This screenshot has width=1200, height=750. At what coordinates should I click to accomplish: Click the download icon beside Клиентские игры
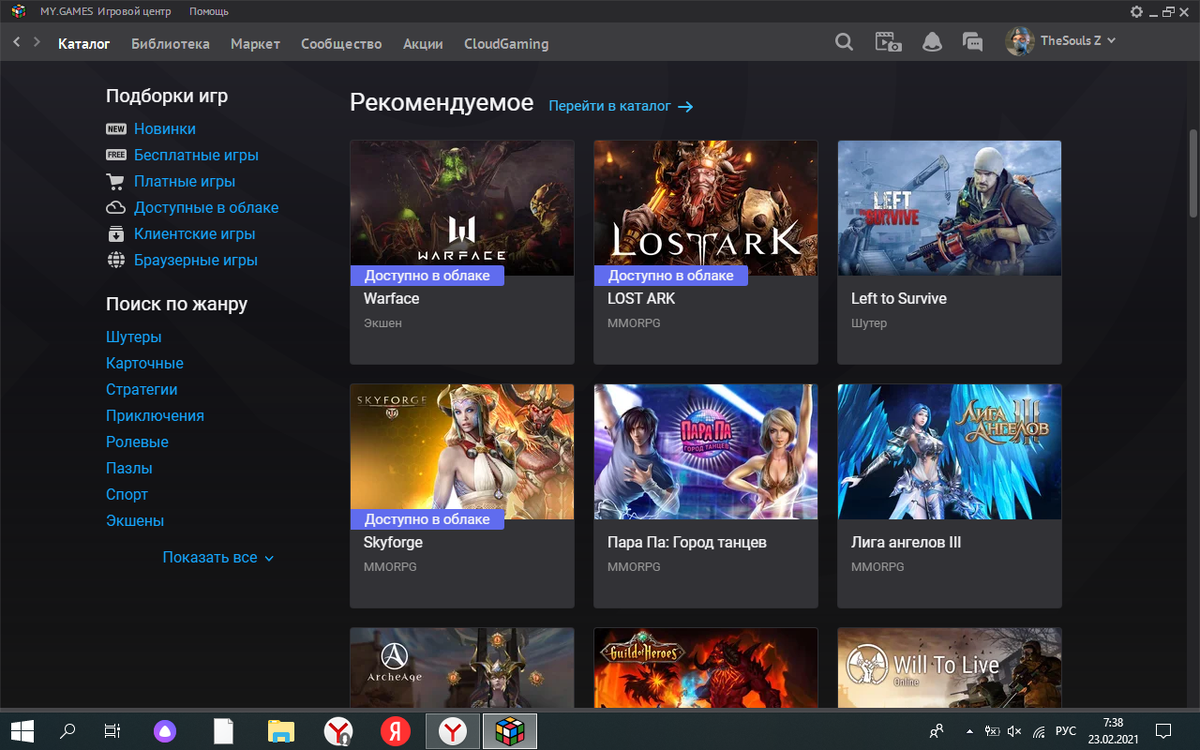pos(116,234)
